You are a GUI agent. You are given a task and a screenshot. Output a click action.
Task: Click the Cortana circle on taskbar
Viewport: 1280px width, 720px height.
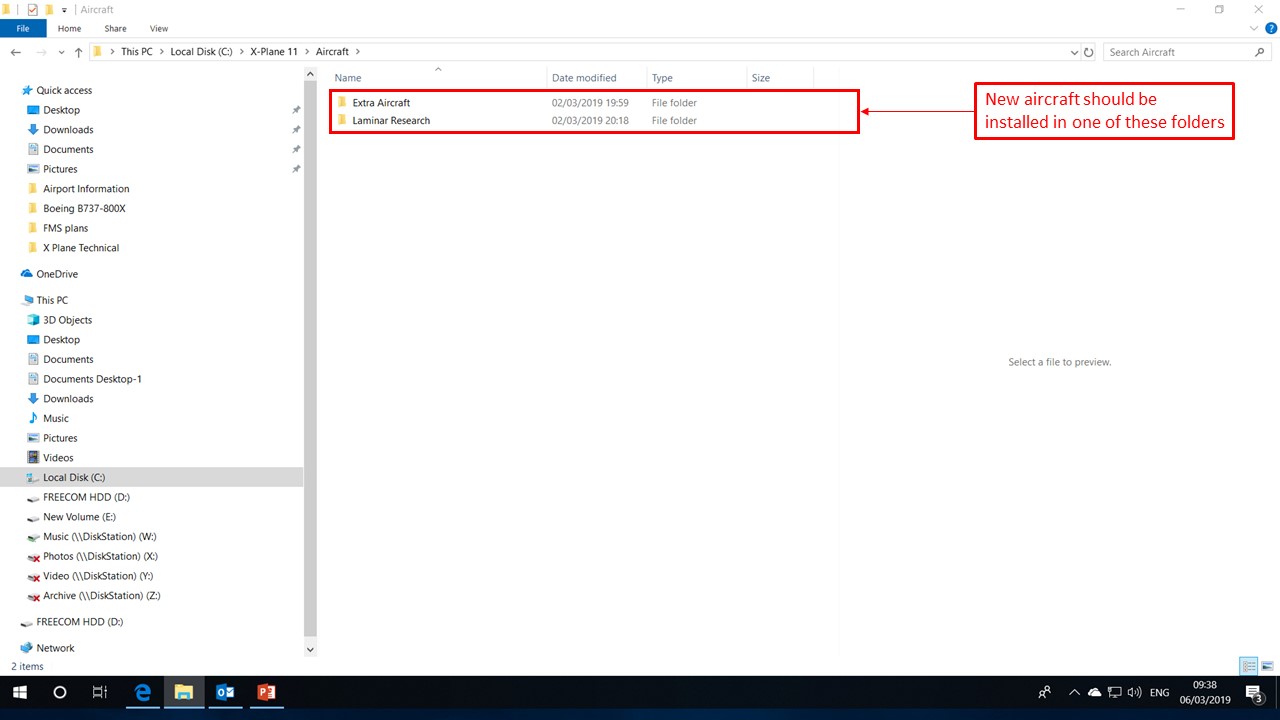(59, 692)
